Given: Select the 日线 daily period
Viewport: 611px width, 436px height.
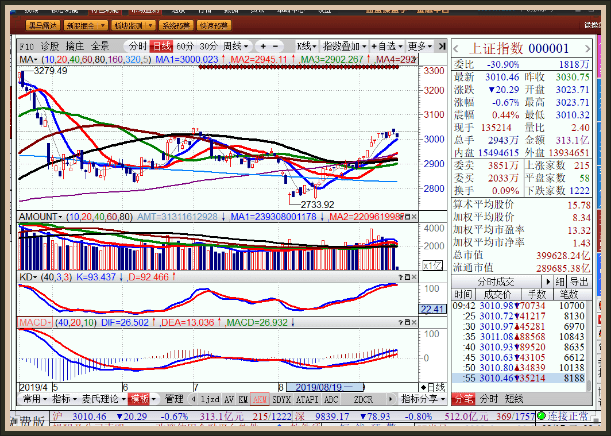Looking at the screenshot, I should pyautogui.click(x=162, y=46).
